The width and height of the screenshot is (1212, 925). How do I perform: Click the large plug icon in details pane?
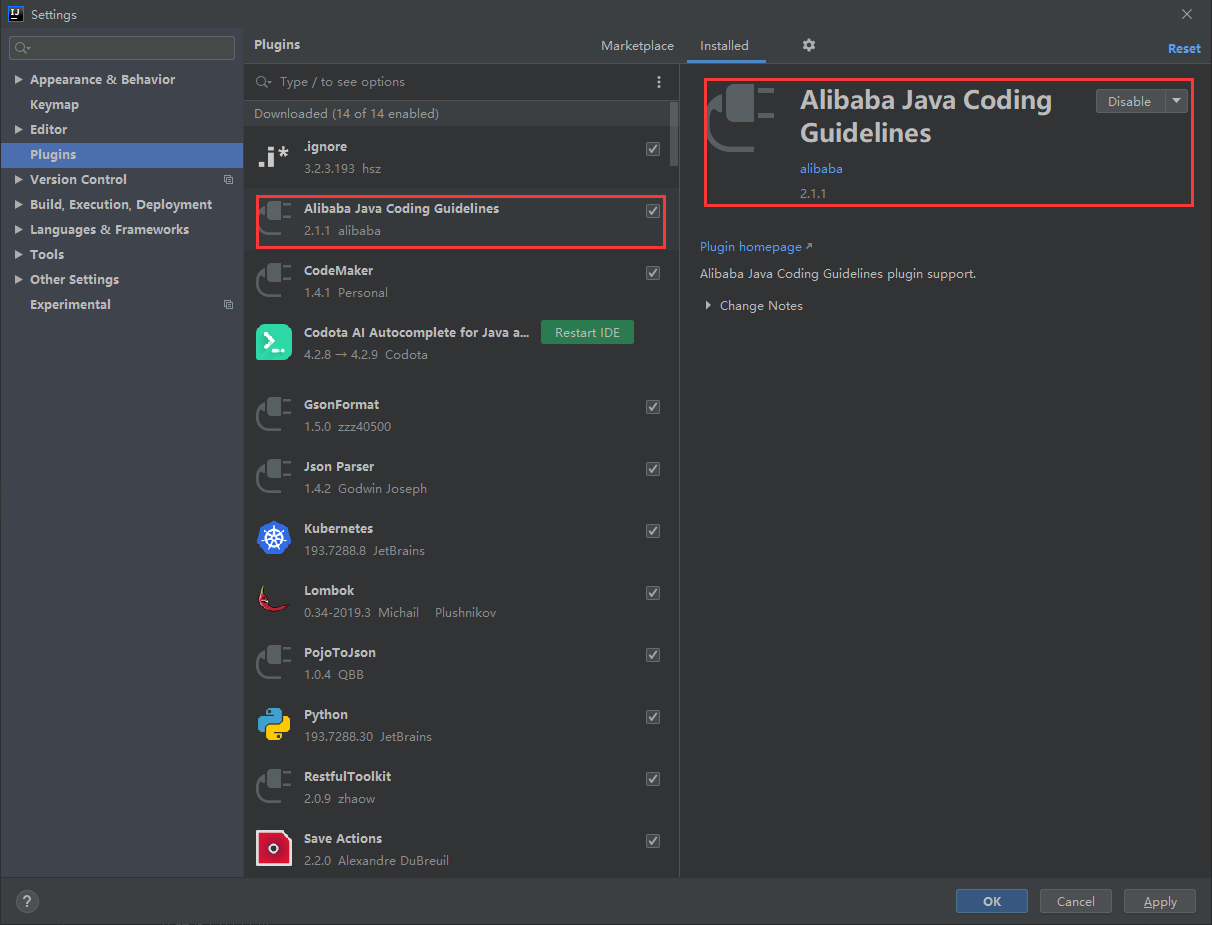coord(742,119)
